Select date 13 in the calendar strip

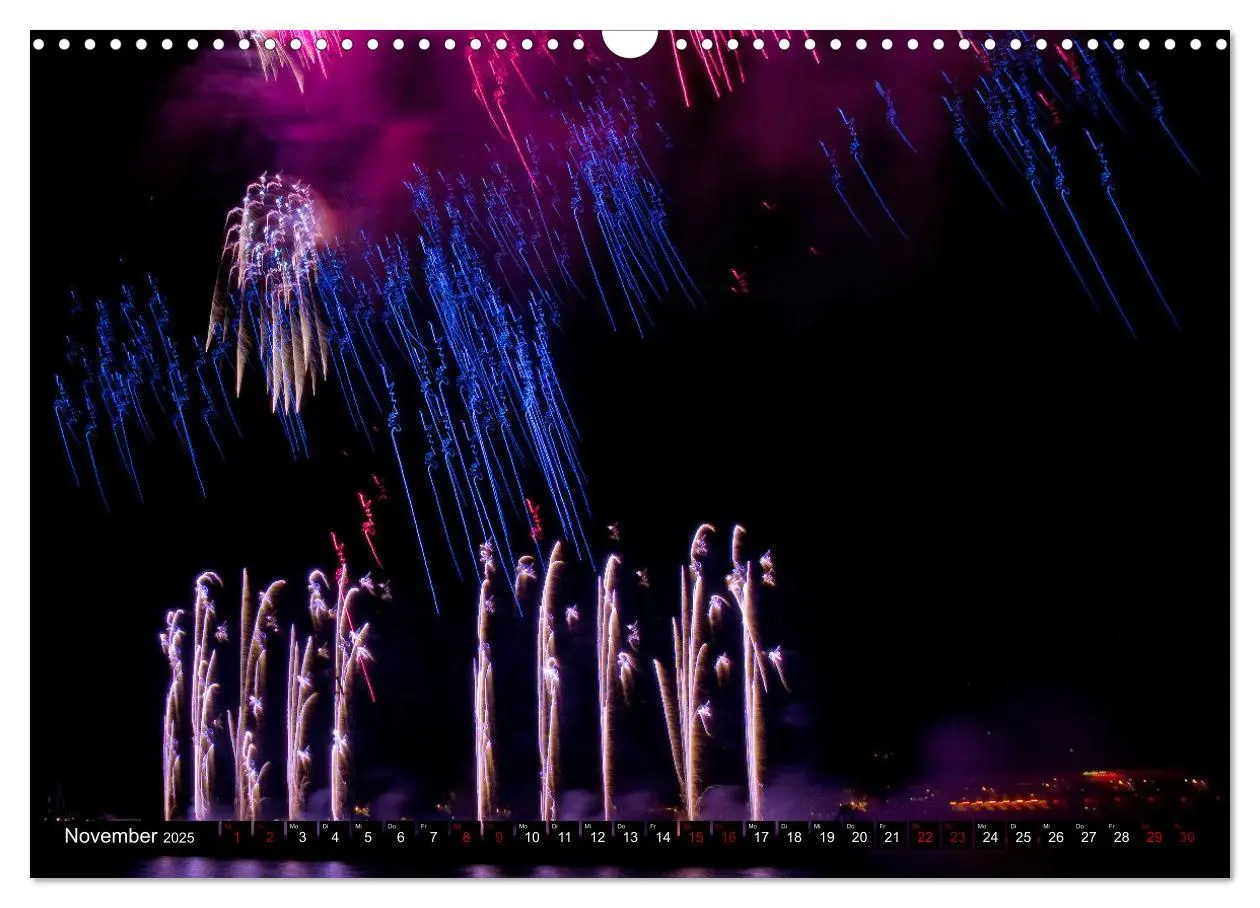[x=630, y=837]
